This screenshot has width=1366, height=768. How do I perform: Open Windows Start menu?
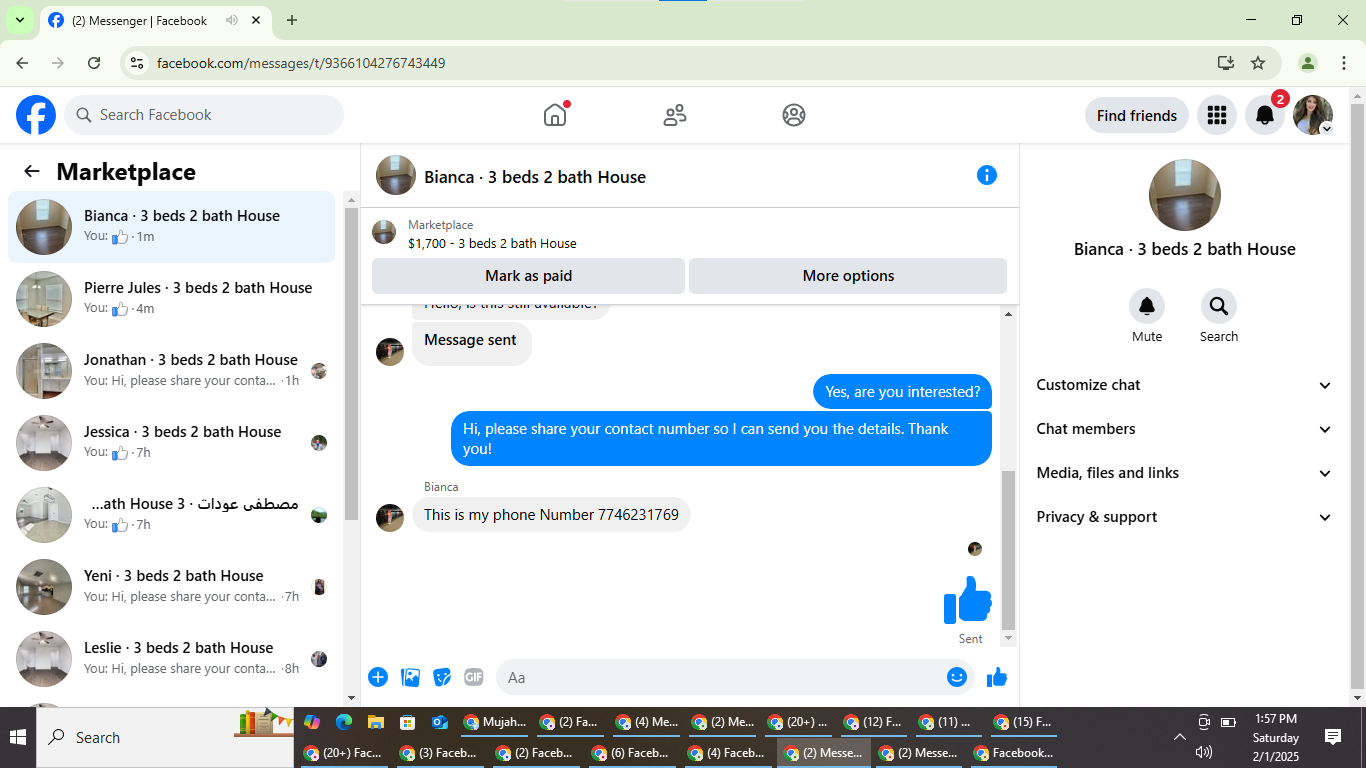(x=18, y=737)
